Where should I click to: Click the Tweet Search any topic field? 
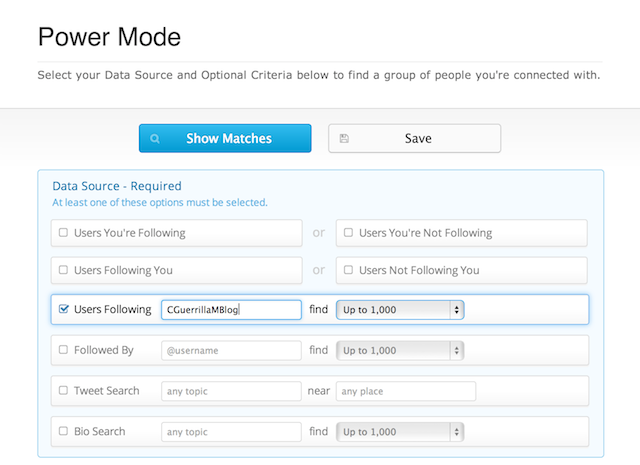point(231,391)
